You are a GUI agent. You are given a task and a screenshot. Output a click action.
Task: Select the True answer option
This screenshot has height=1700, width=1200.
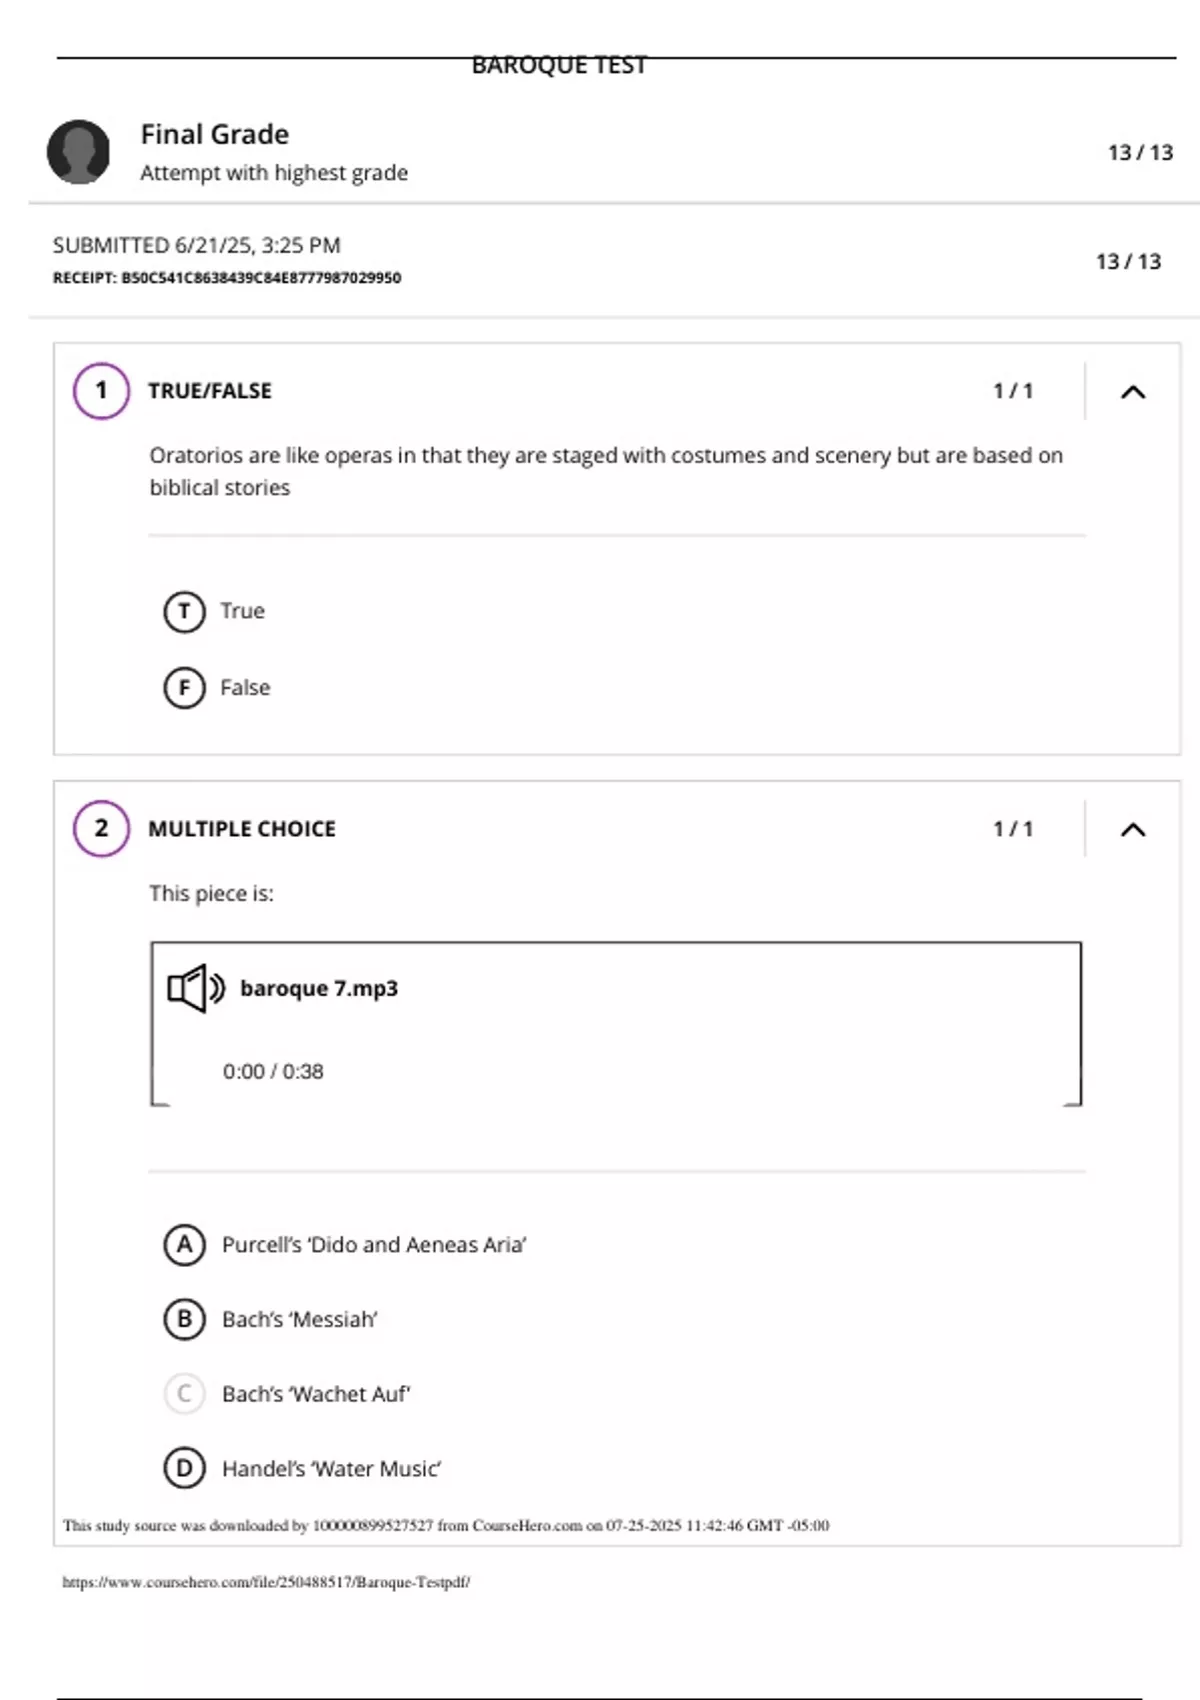pyautogui.click(x=184, y=611)
